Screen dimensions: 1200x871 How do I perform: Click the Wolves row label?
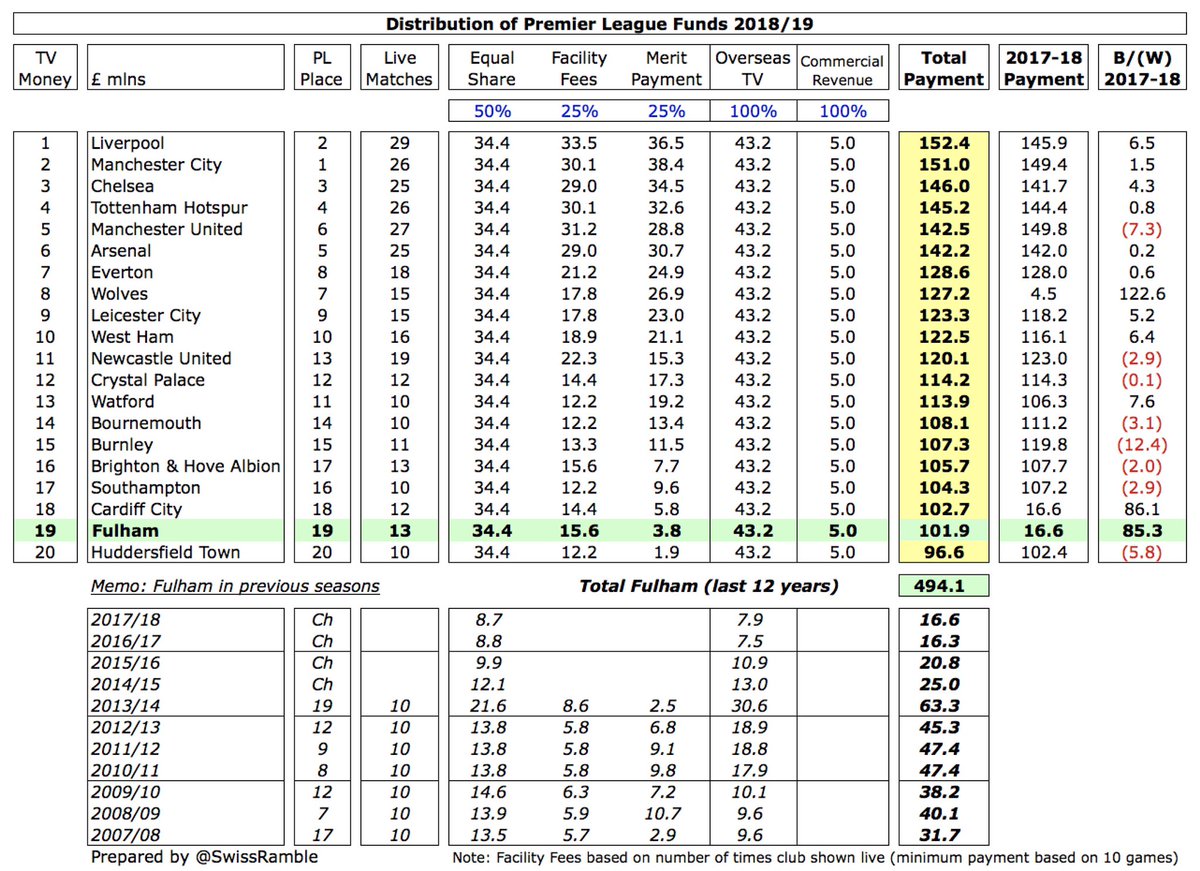click(x=118, y=293)
